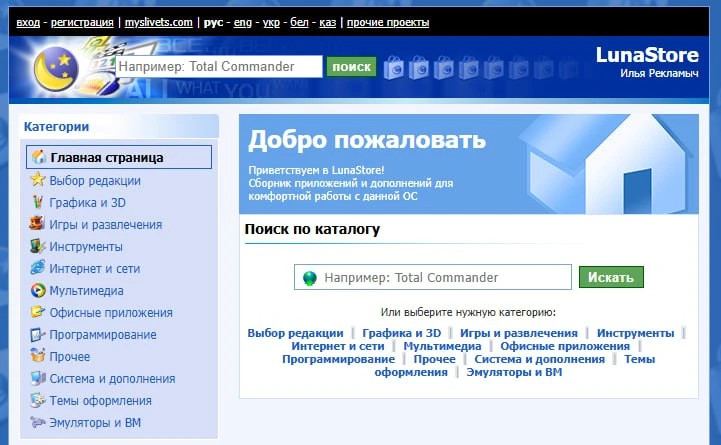The image size is (721, 445).
Task: Click the home icon beside Главная страница
Action: click(x=39, y=157)
